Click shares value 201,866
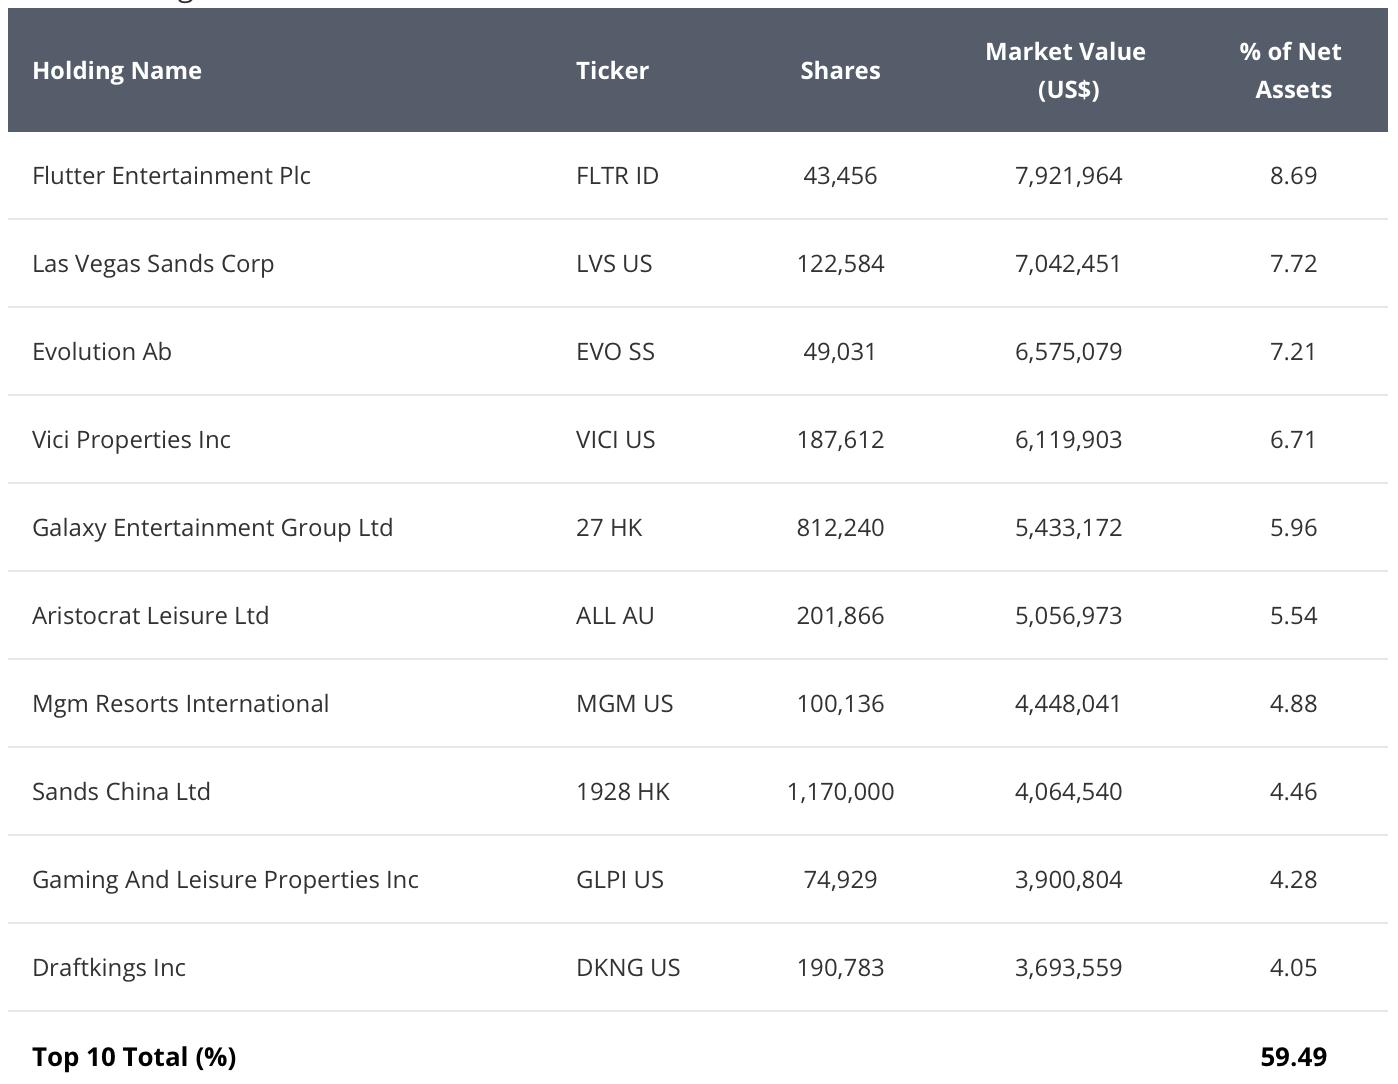Viewport: 1398px width, 1084px height. pyautogui.click(x=840, y=615)
